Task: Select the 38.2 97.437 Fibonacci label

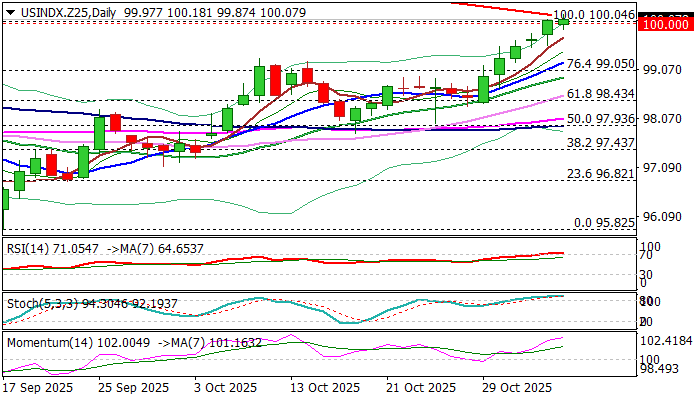Action: tap(600, 143)
